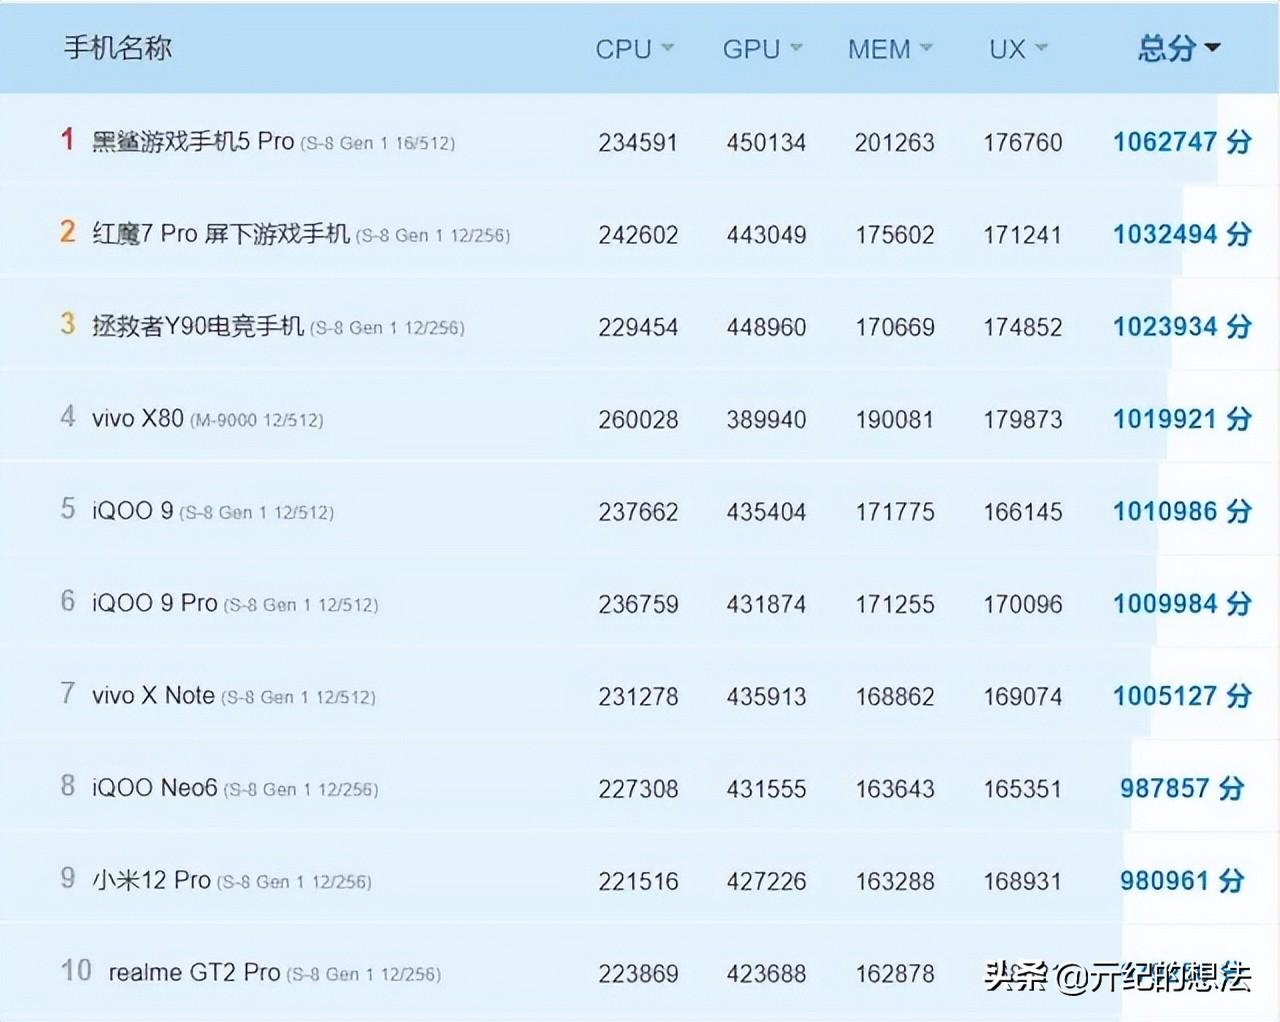The image size is (1280, 1022).
Task: Click the 手机名称 column header
Action: coord(118,48)
